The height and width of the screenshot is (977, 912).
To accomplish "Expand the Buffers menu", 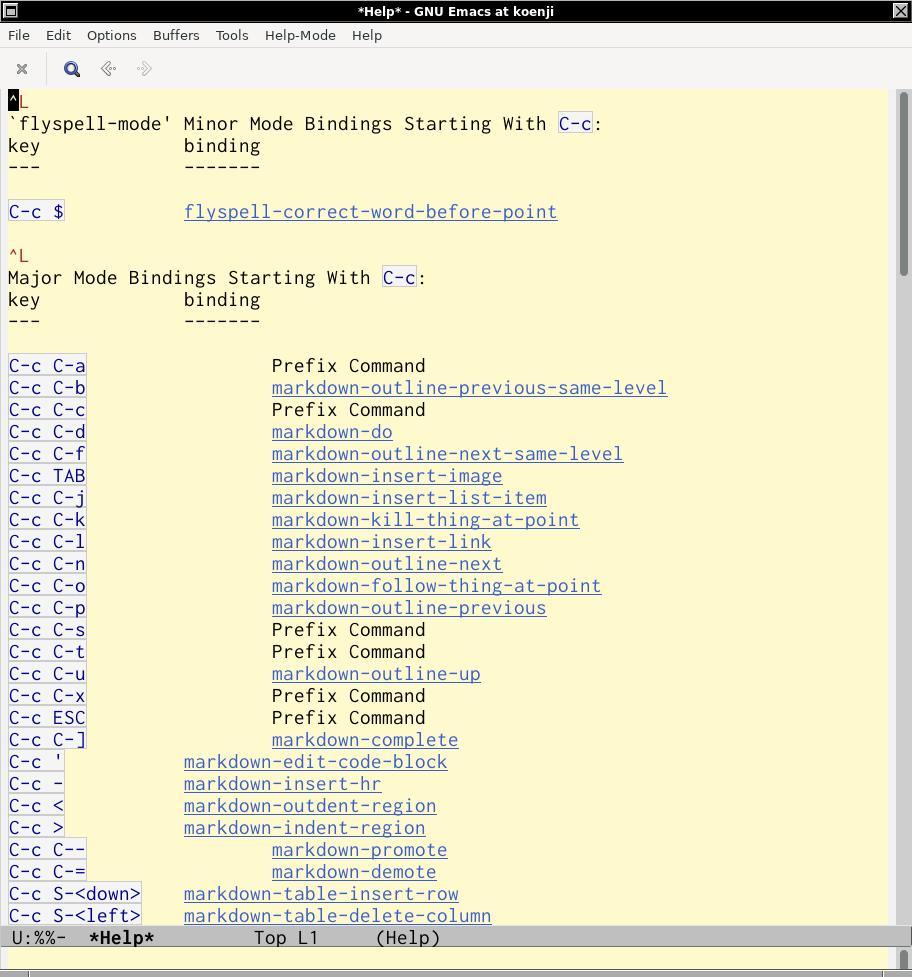I will (176, 35).
